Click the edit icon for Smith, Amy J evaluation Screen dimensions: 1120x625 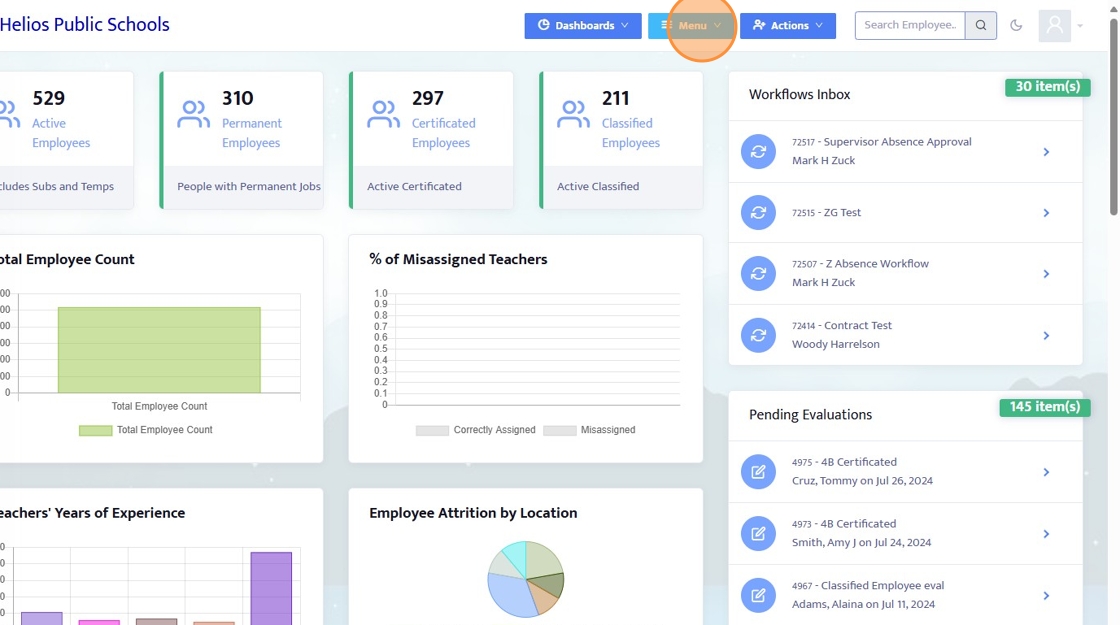coord(758,534)
